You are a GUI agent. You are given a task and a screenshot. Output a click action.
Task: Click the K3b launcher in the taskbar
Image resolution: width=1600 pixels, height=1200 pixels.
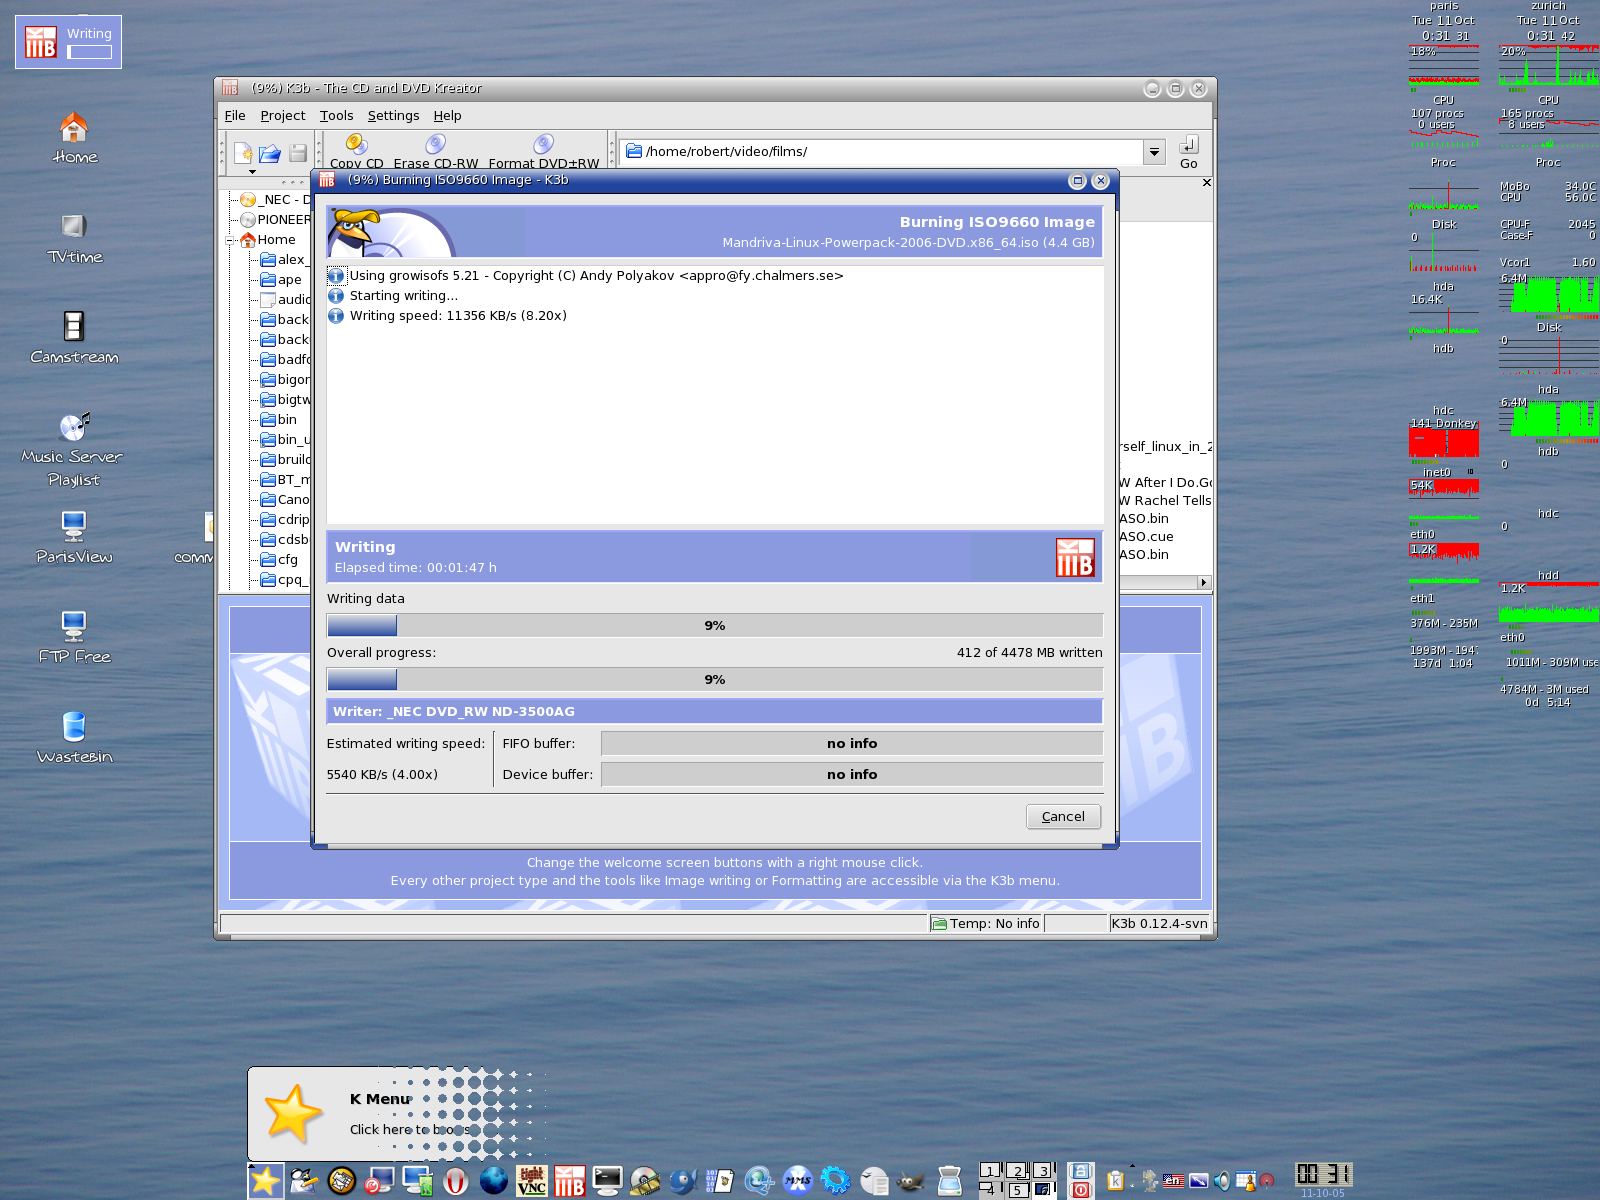click(x=570, y=1182)
